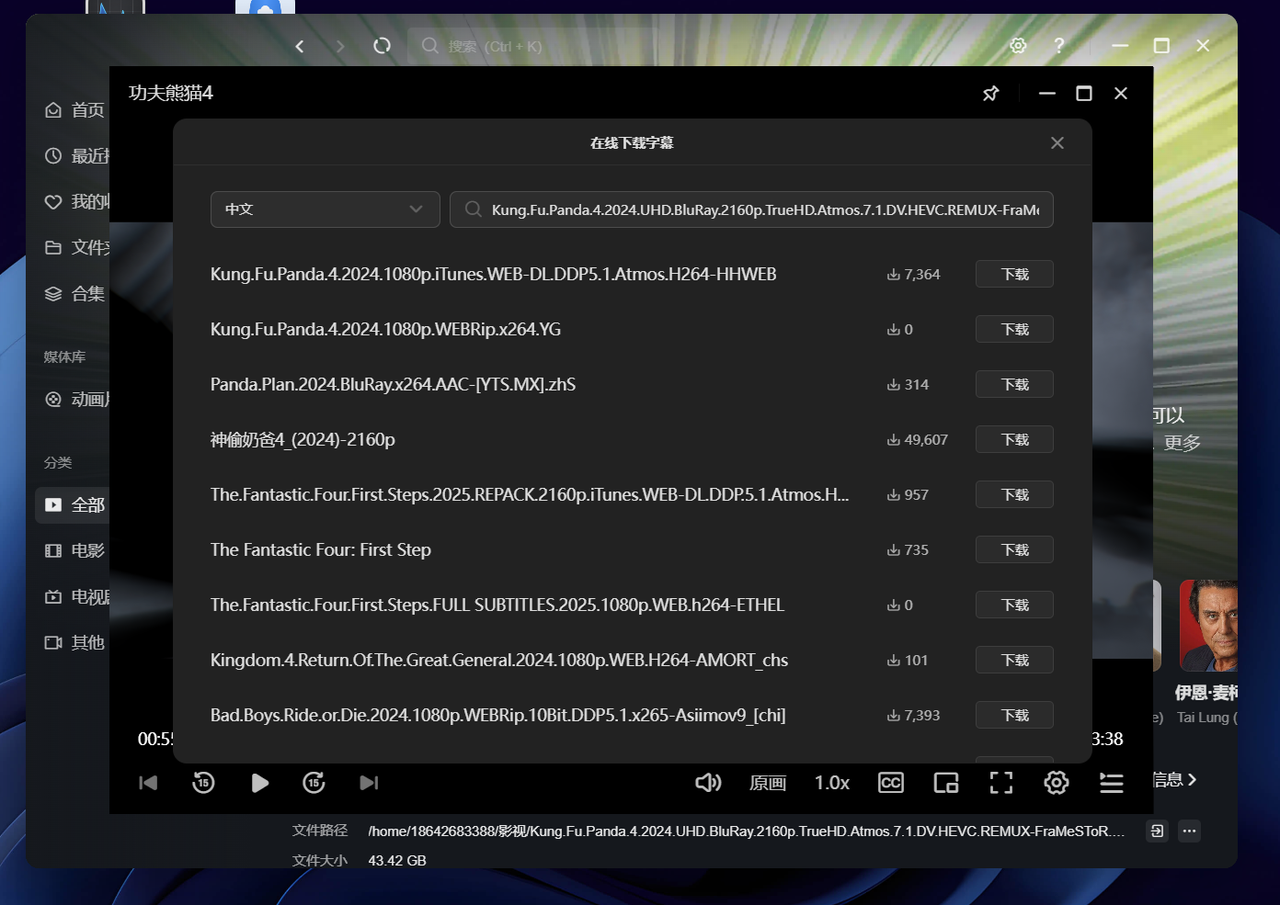Select the Kung.Fu.Panda.4 HHWEB result title
The height and width of the screenshot is (905, 1280).
pyautogui.click(x=494, y=274)
